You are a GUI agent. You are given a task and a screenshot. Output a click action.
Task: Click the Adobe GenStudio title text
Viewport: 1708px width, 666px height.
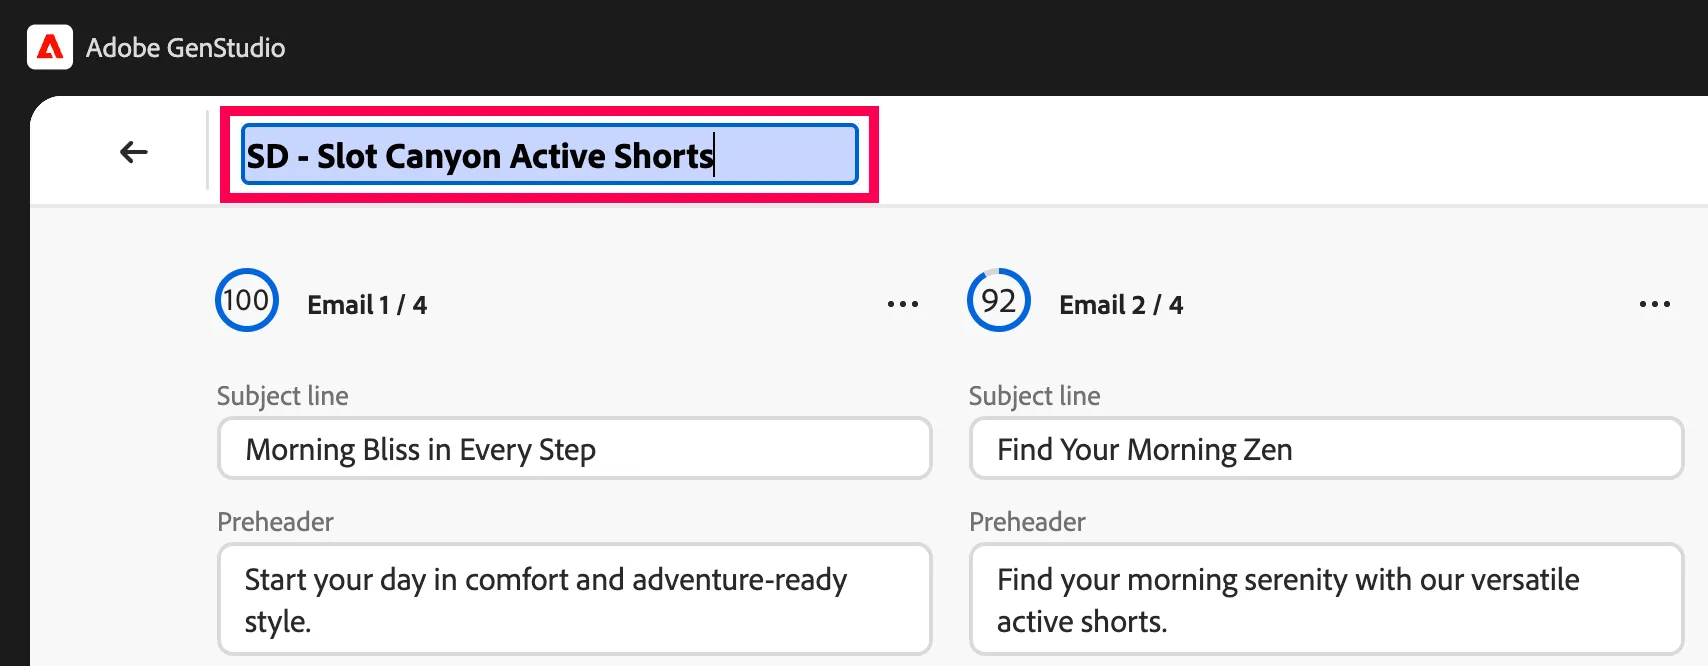[x=186, y=48]
